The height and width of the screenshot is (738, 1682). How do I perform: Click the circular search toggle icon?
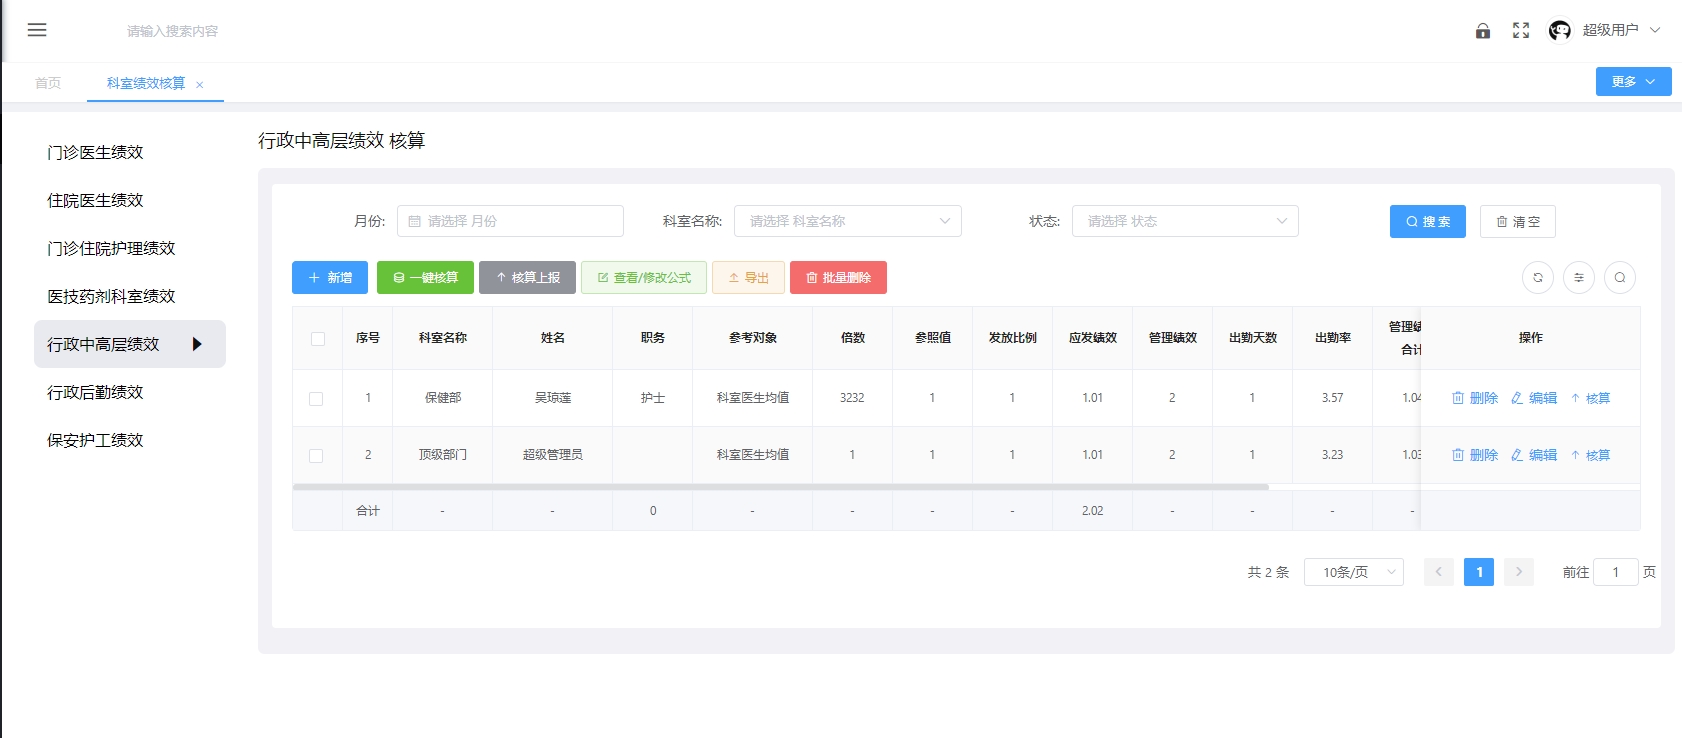[x=1620, y=277]
